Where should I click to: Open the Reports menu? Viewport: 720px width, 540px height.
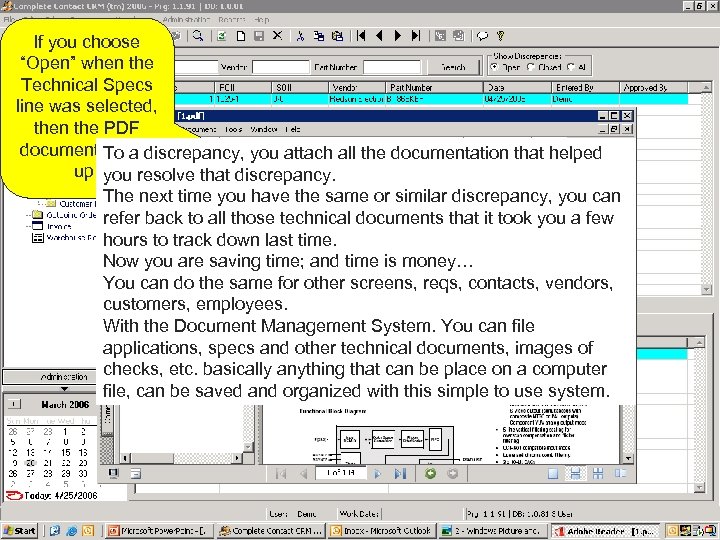point(231,20)
